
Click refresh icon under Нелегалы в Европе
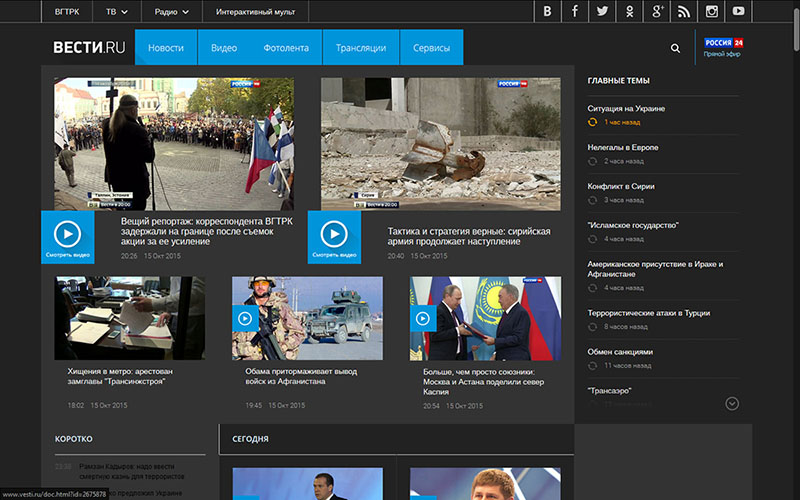coord(592,161)
